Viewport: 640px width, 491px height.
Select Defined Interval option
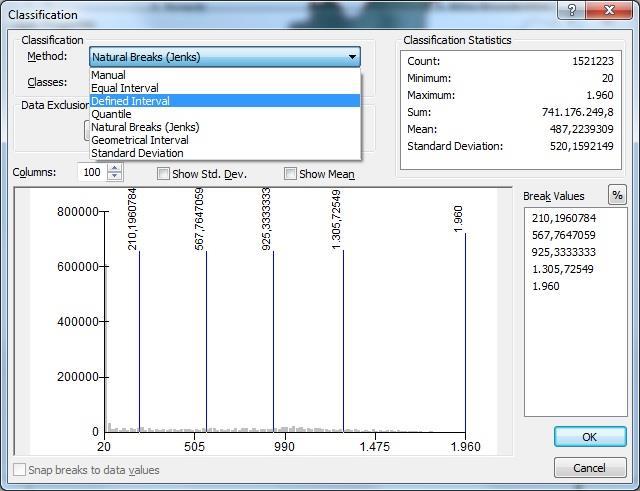[225, 101]
